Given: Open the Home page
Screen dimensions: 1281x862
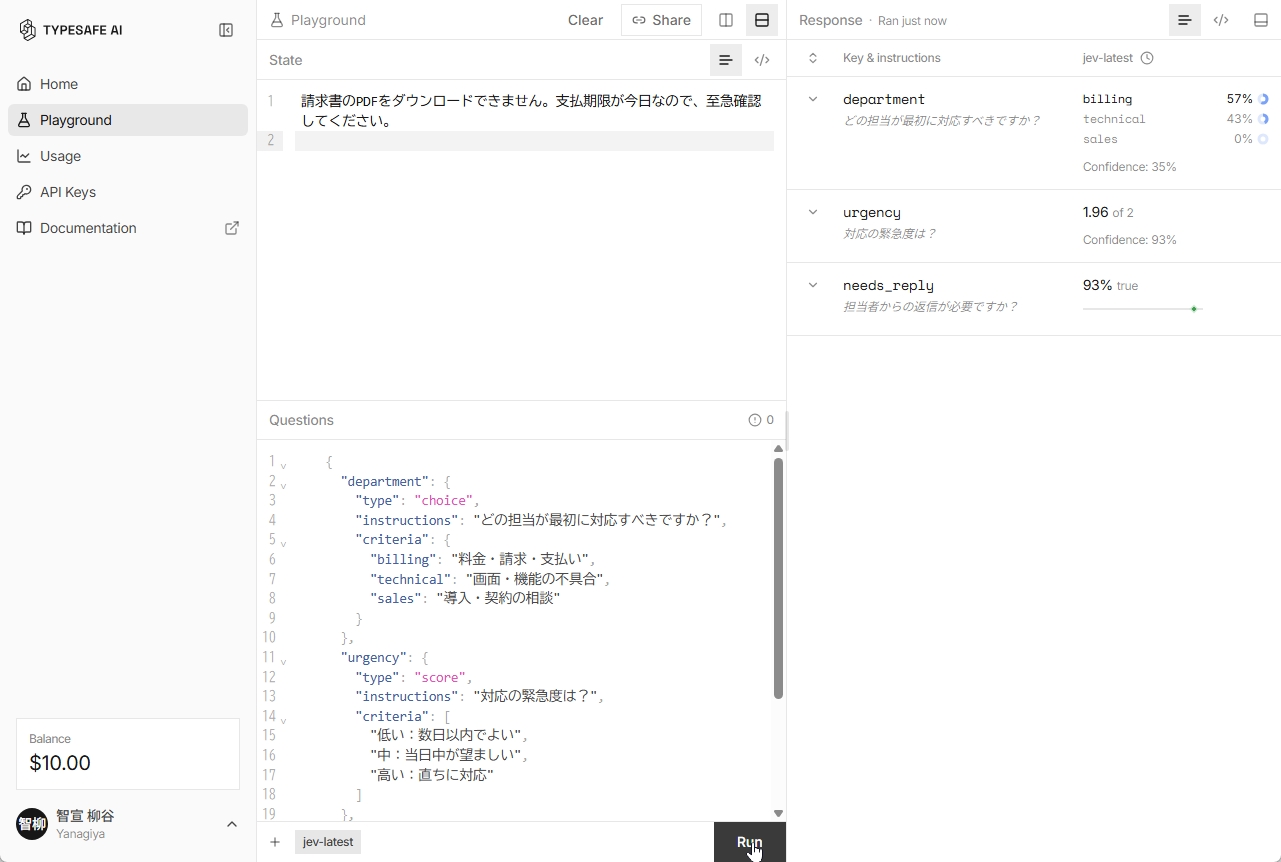Looking at the screenshot, I should click(128, 84).
